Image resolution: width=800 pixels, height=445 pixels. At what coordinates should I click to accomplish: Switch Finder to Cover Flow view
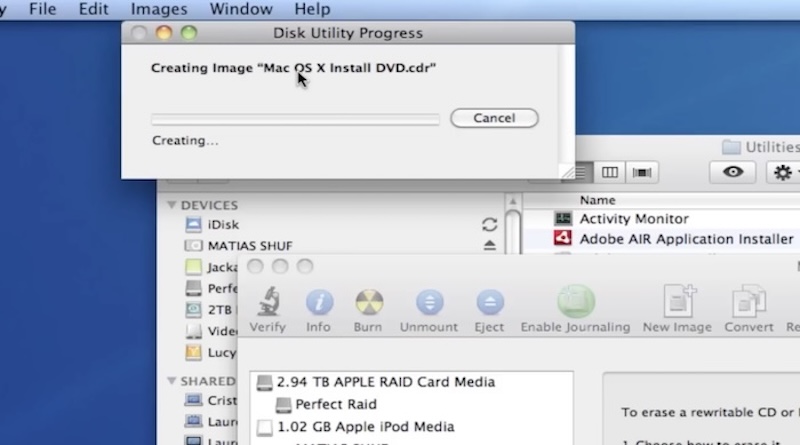[642, 172]
